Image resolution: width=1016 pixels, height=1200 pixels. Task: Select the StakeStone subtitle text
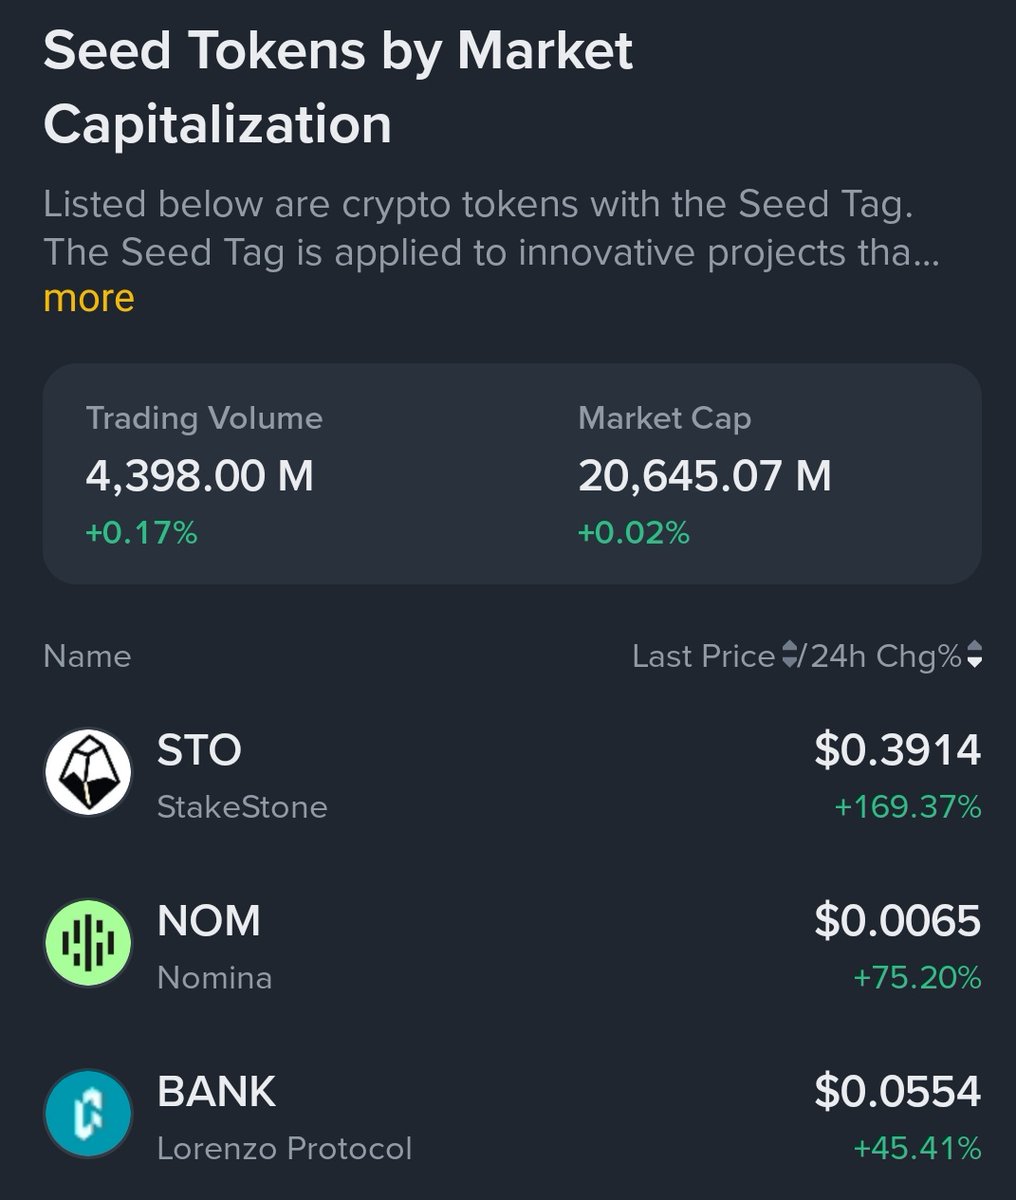(x=242, y=807)
